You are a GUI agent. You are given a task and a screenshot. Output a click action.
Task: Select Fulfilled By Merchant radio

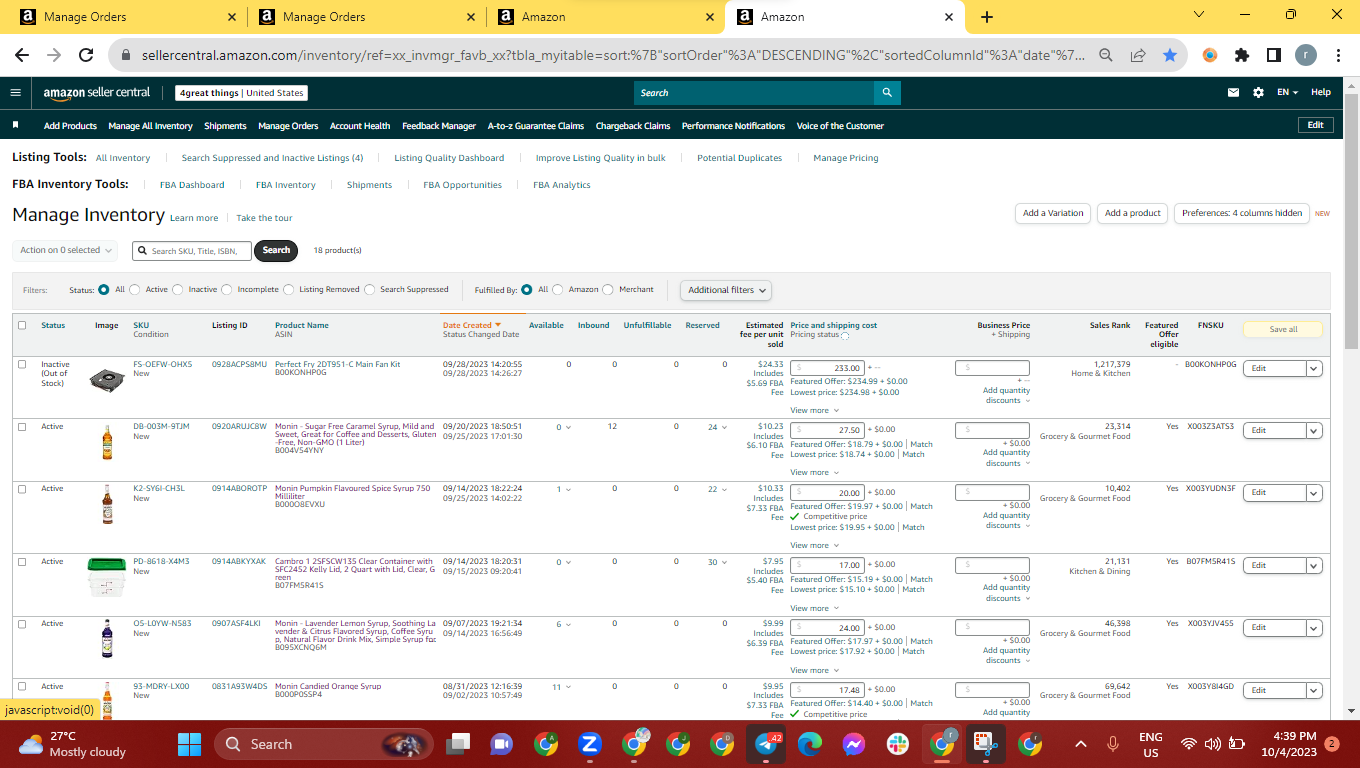(608, 290)
